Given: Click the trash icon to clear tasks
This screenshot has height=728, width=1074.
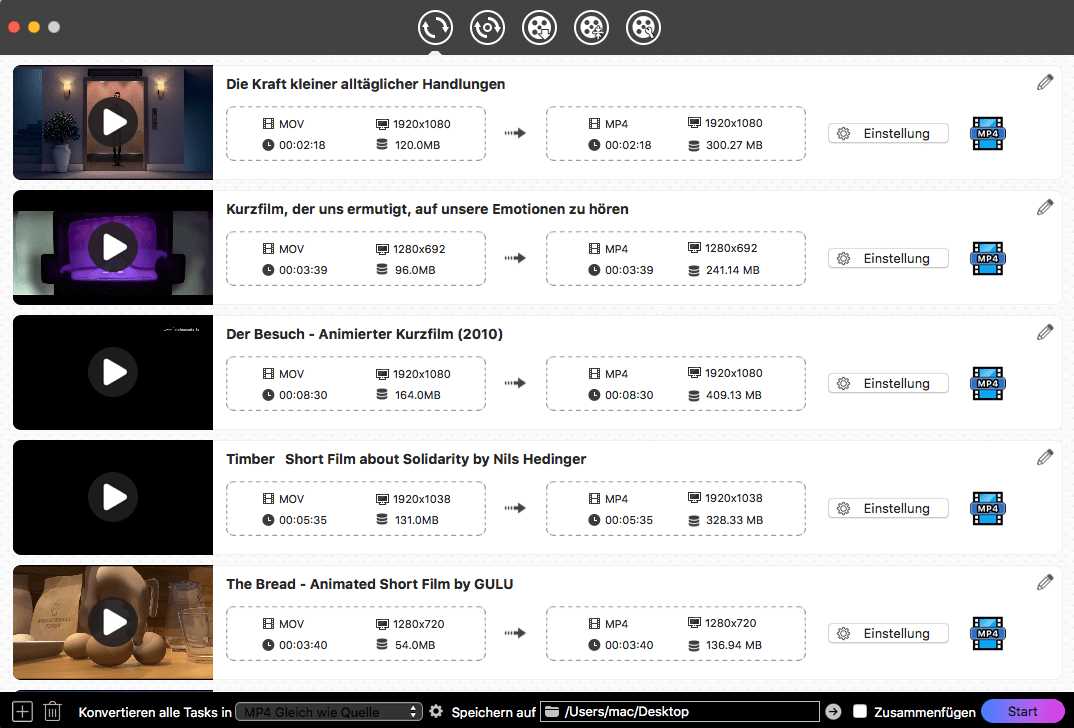Looking at the screenshot, I should (x=52, y=711).
